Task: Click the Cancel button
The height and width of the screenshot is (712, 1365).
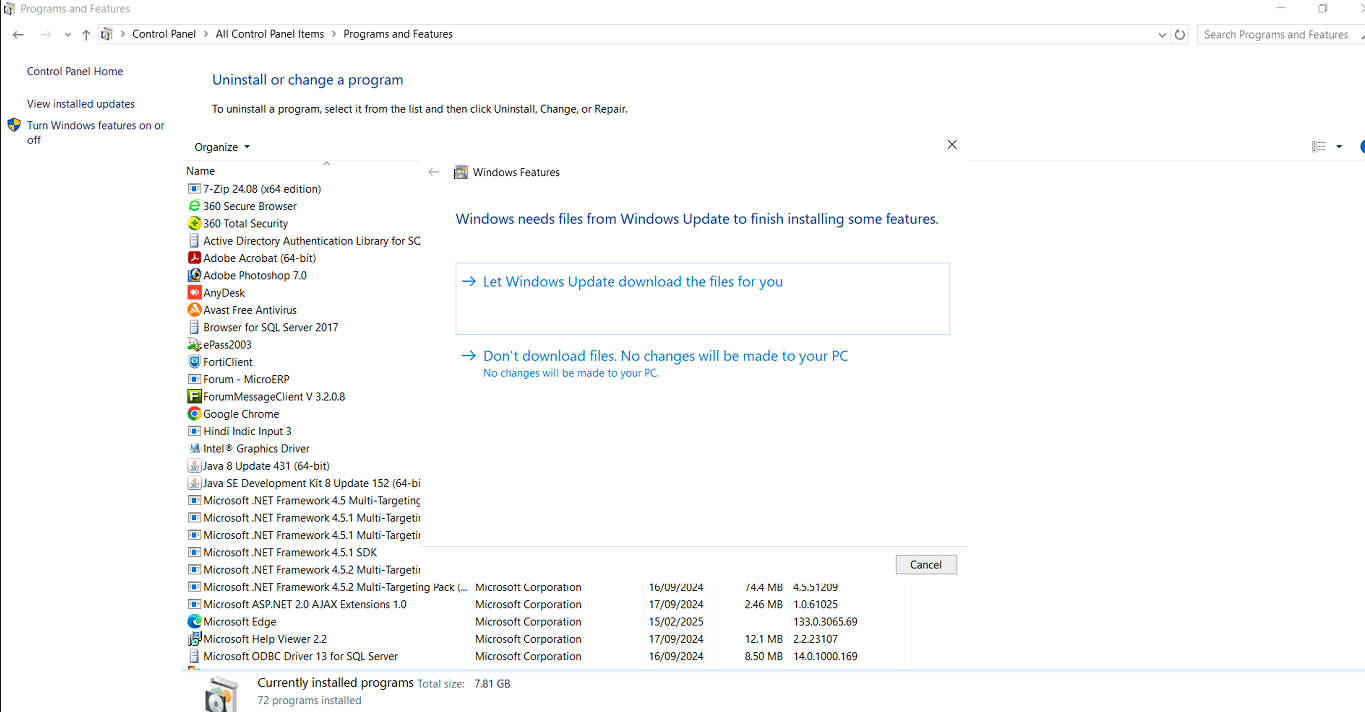Action: 926,565
